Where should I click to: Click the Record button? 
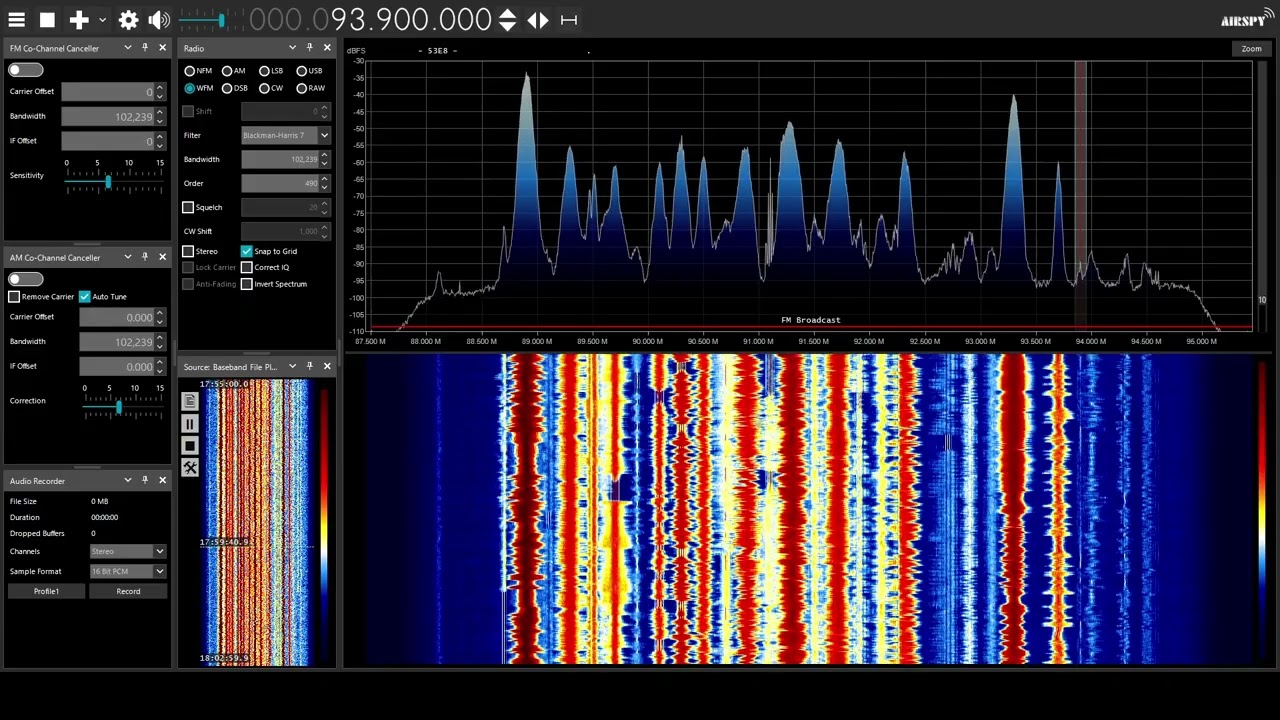tap(128, 591)
